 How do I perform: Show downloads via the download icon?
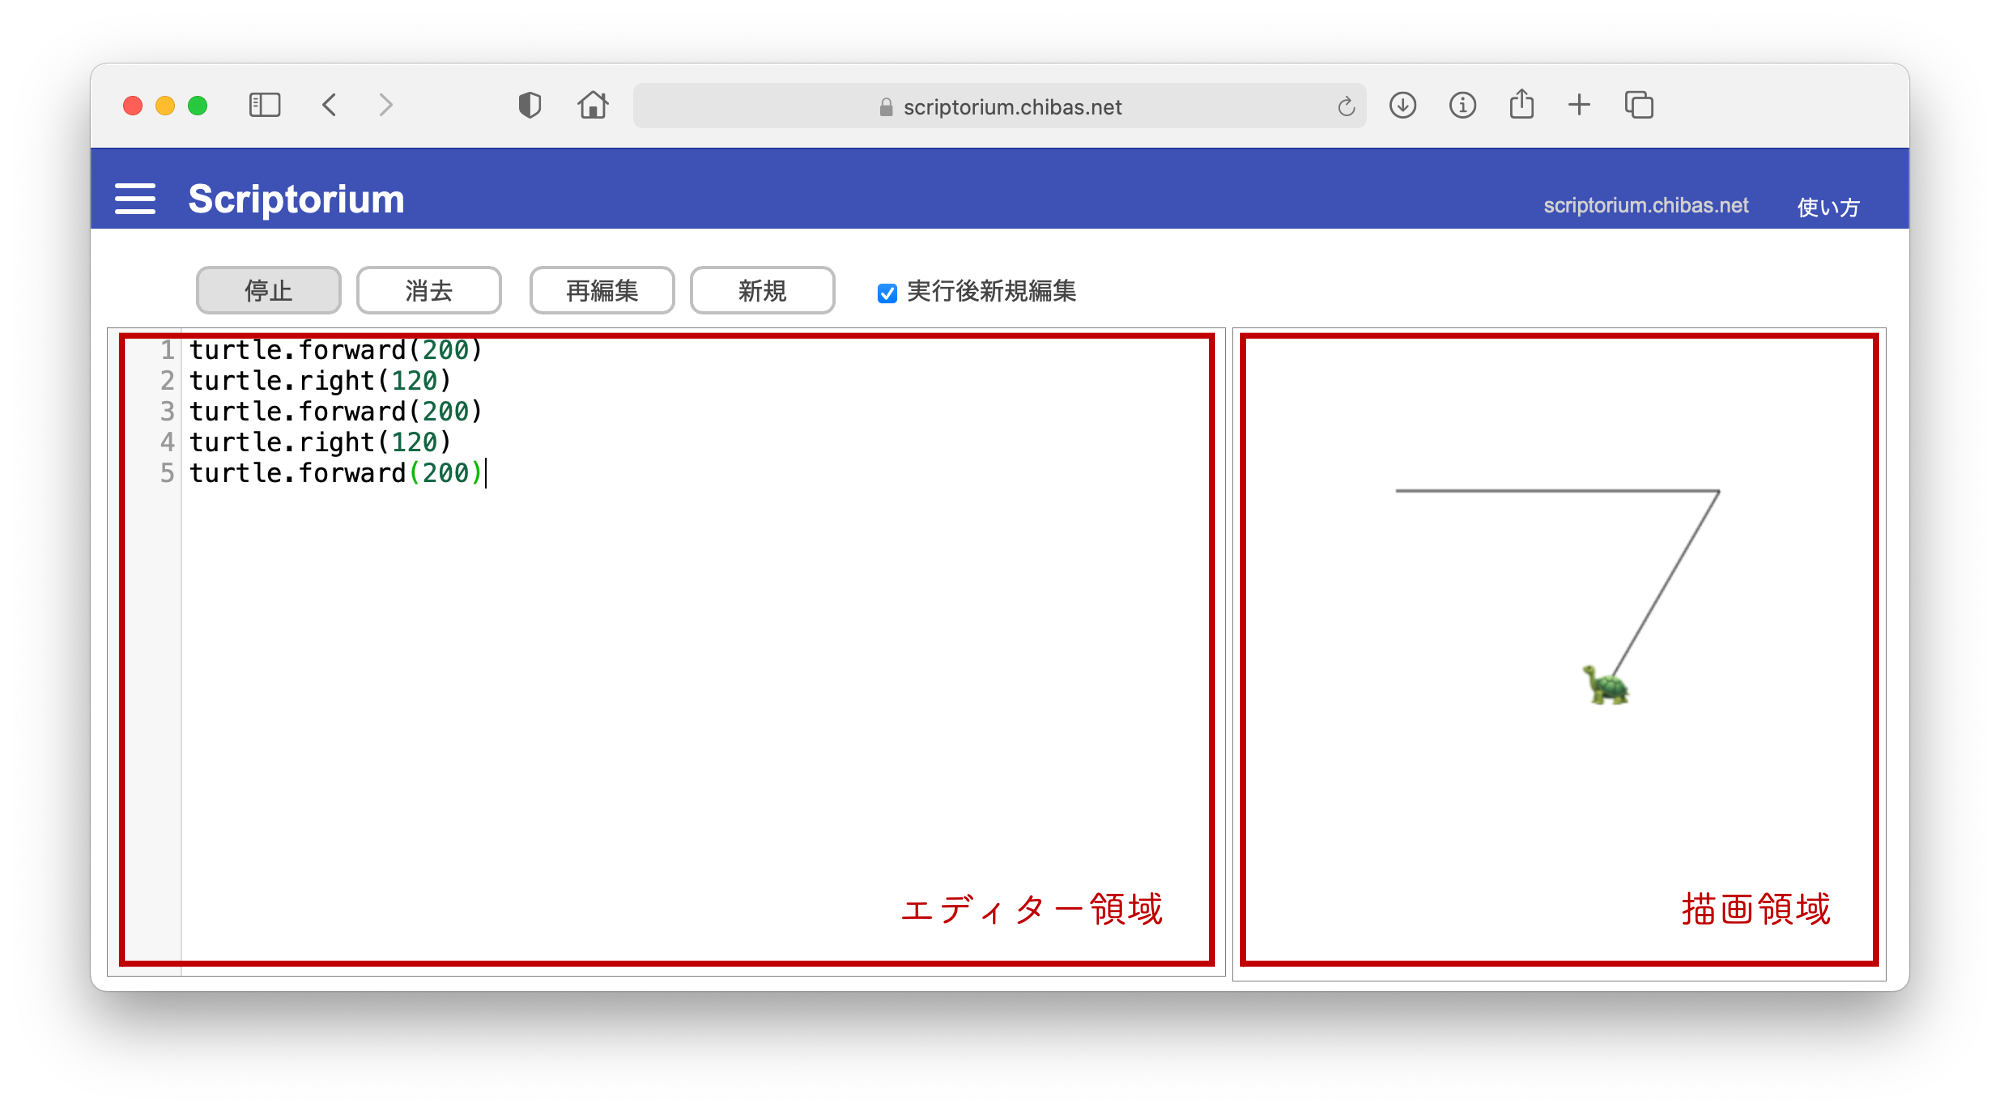click(1403, 105)
